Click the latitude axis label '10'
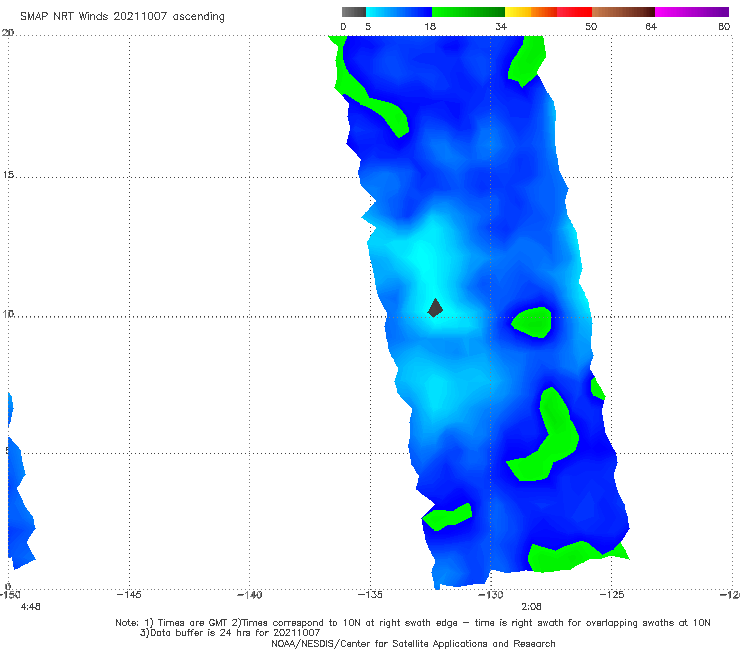The height and width of the screenshot is (650, 740). pos(8,313)
